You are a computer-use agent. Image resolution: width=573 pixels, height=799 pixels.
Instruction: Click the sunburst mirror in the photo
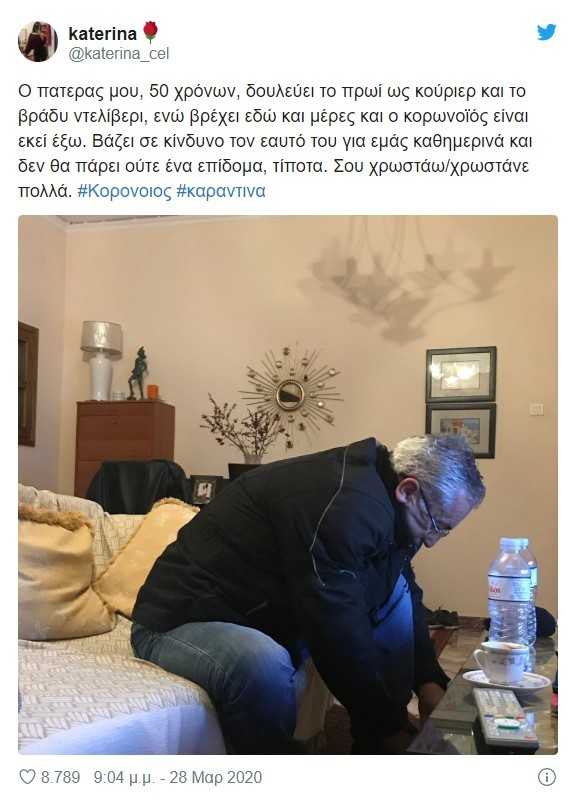click(x=291, y=394)
